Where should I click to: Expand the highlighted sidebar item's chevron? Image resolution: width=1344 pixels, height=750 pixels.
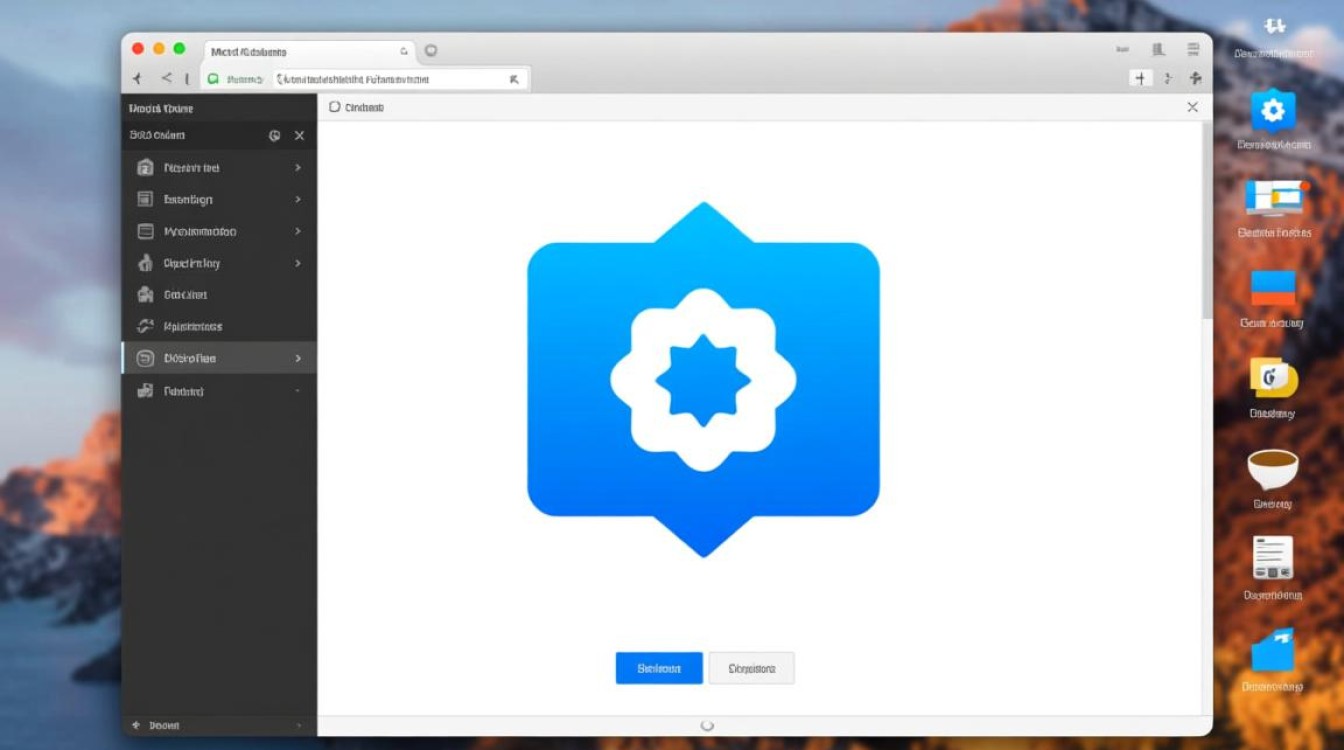click(x=298, y=358)
